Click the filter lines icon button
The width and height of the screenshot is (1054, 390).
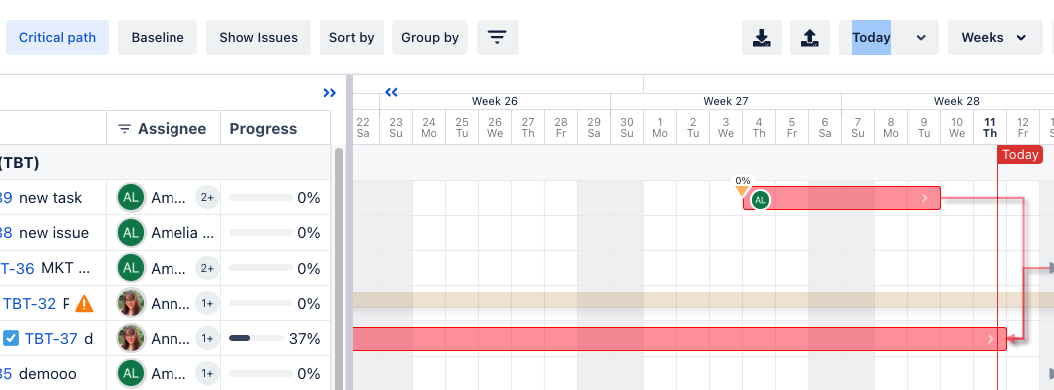point(497,38)
